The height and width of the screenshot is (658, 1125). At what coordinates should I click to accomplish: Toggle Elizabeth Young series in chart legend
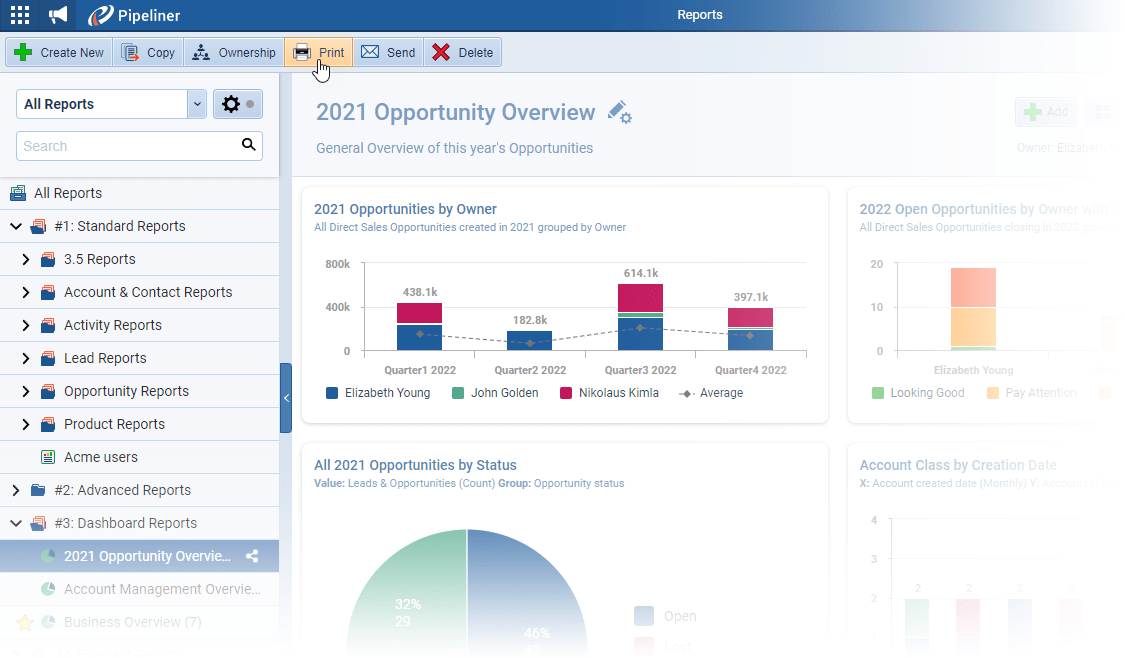tap(386, 393)
